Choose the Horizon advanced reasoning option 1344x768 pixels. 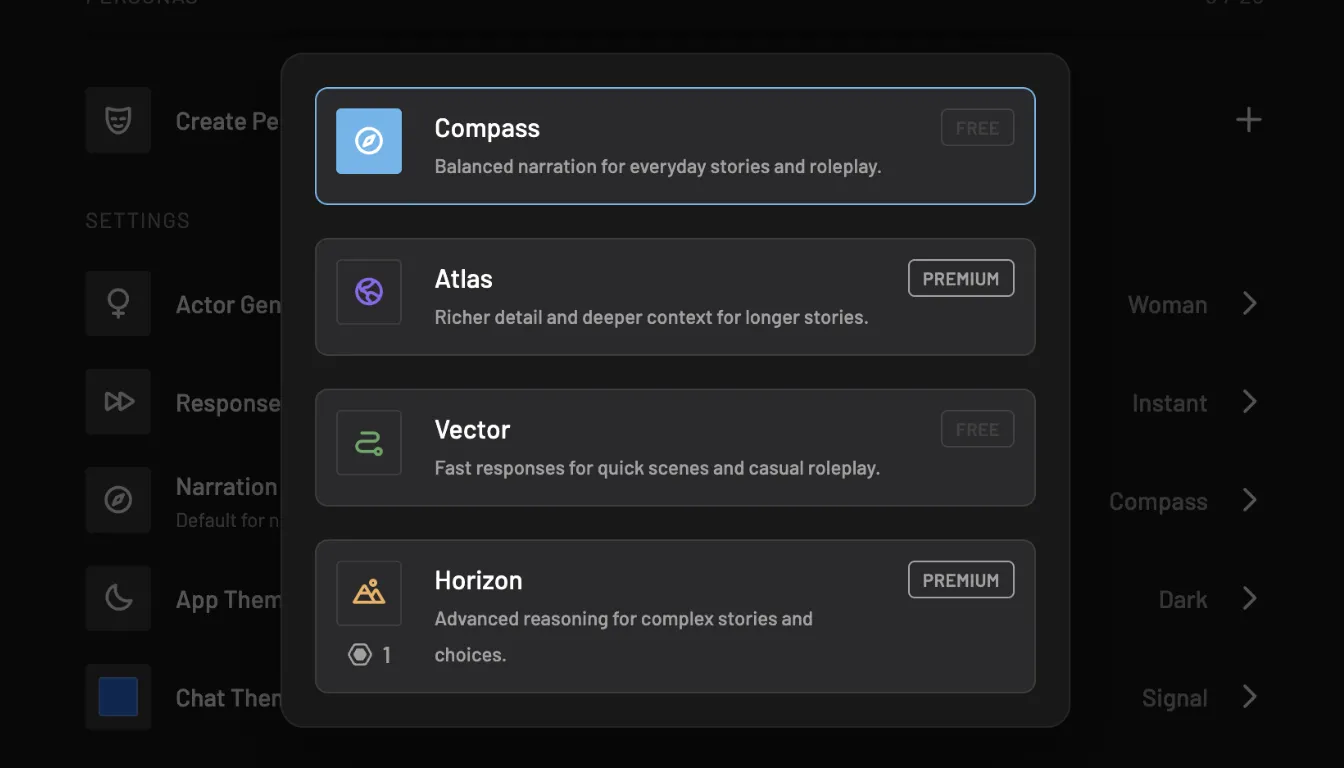675,617
